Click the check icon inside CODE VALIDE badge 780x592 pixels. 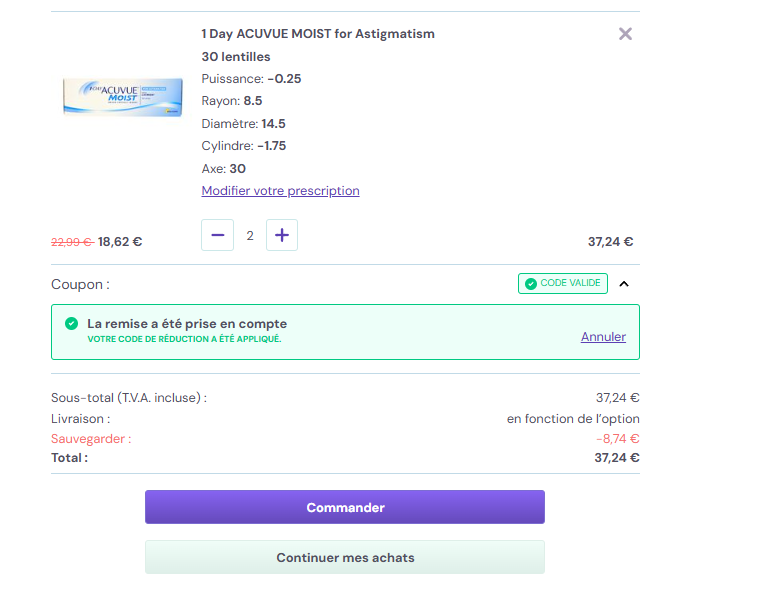[x=531, y=284]
